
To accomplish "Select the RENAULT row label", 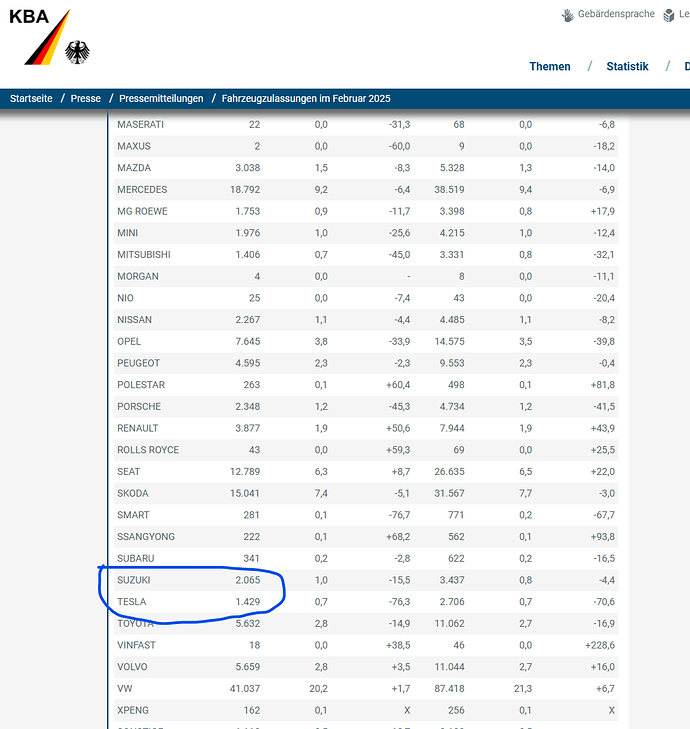I will (138, 428).
